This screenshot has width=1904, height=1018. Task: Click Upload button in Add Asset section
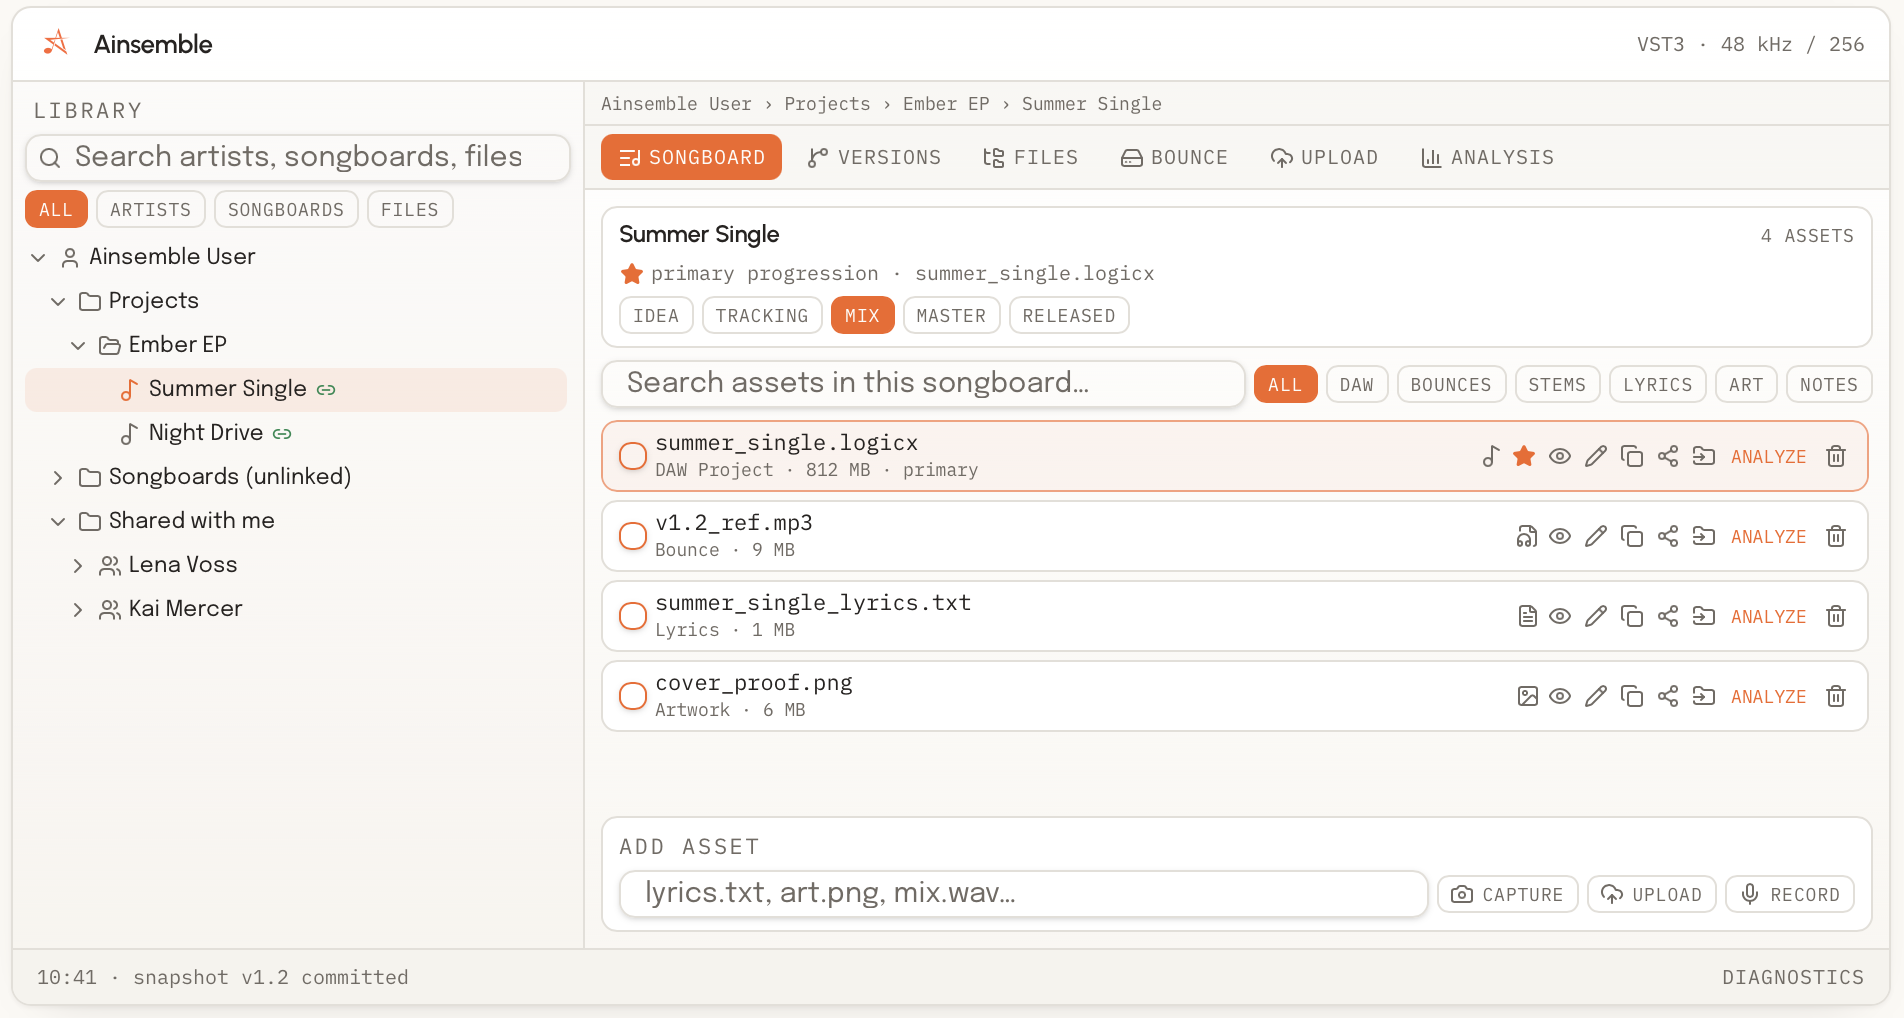(x=1652, y=895)
